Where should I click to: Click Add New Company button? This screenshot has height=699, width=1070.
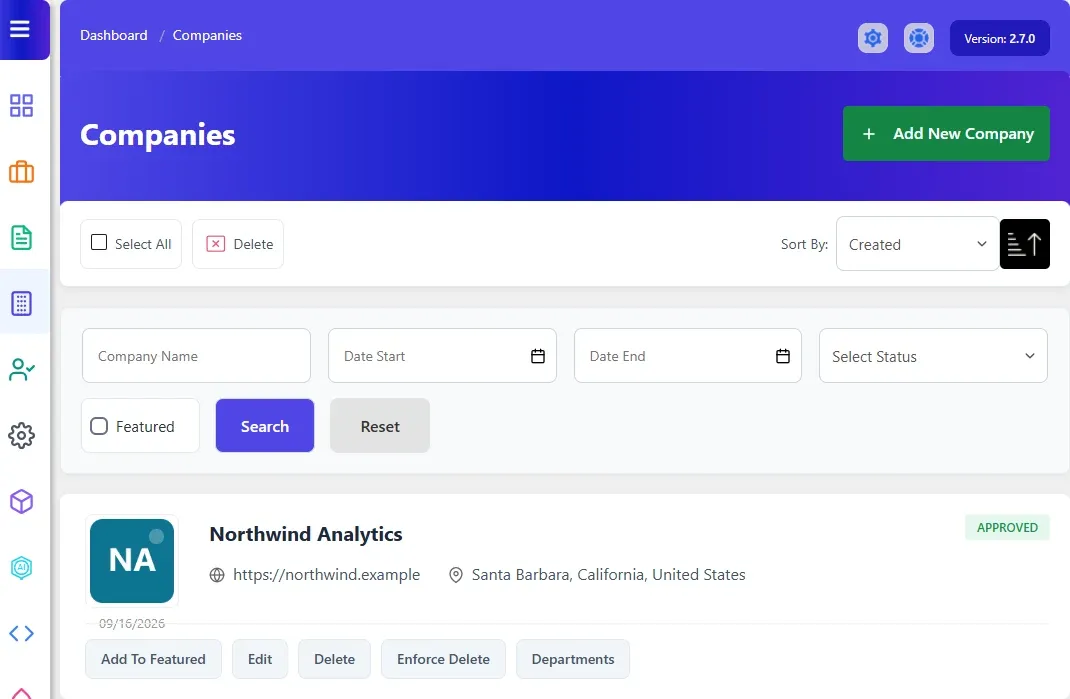click(x=946, y=133)
